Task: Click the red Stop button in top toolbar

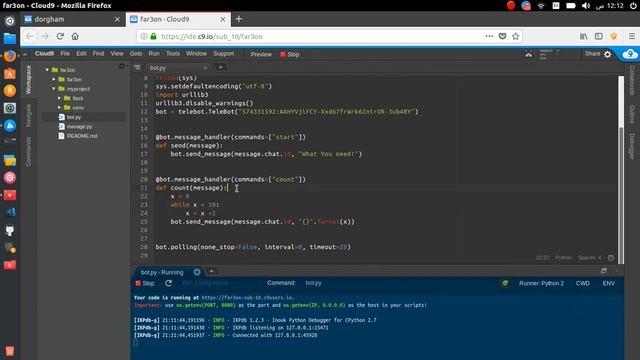Action: tap(290, 54)
